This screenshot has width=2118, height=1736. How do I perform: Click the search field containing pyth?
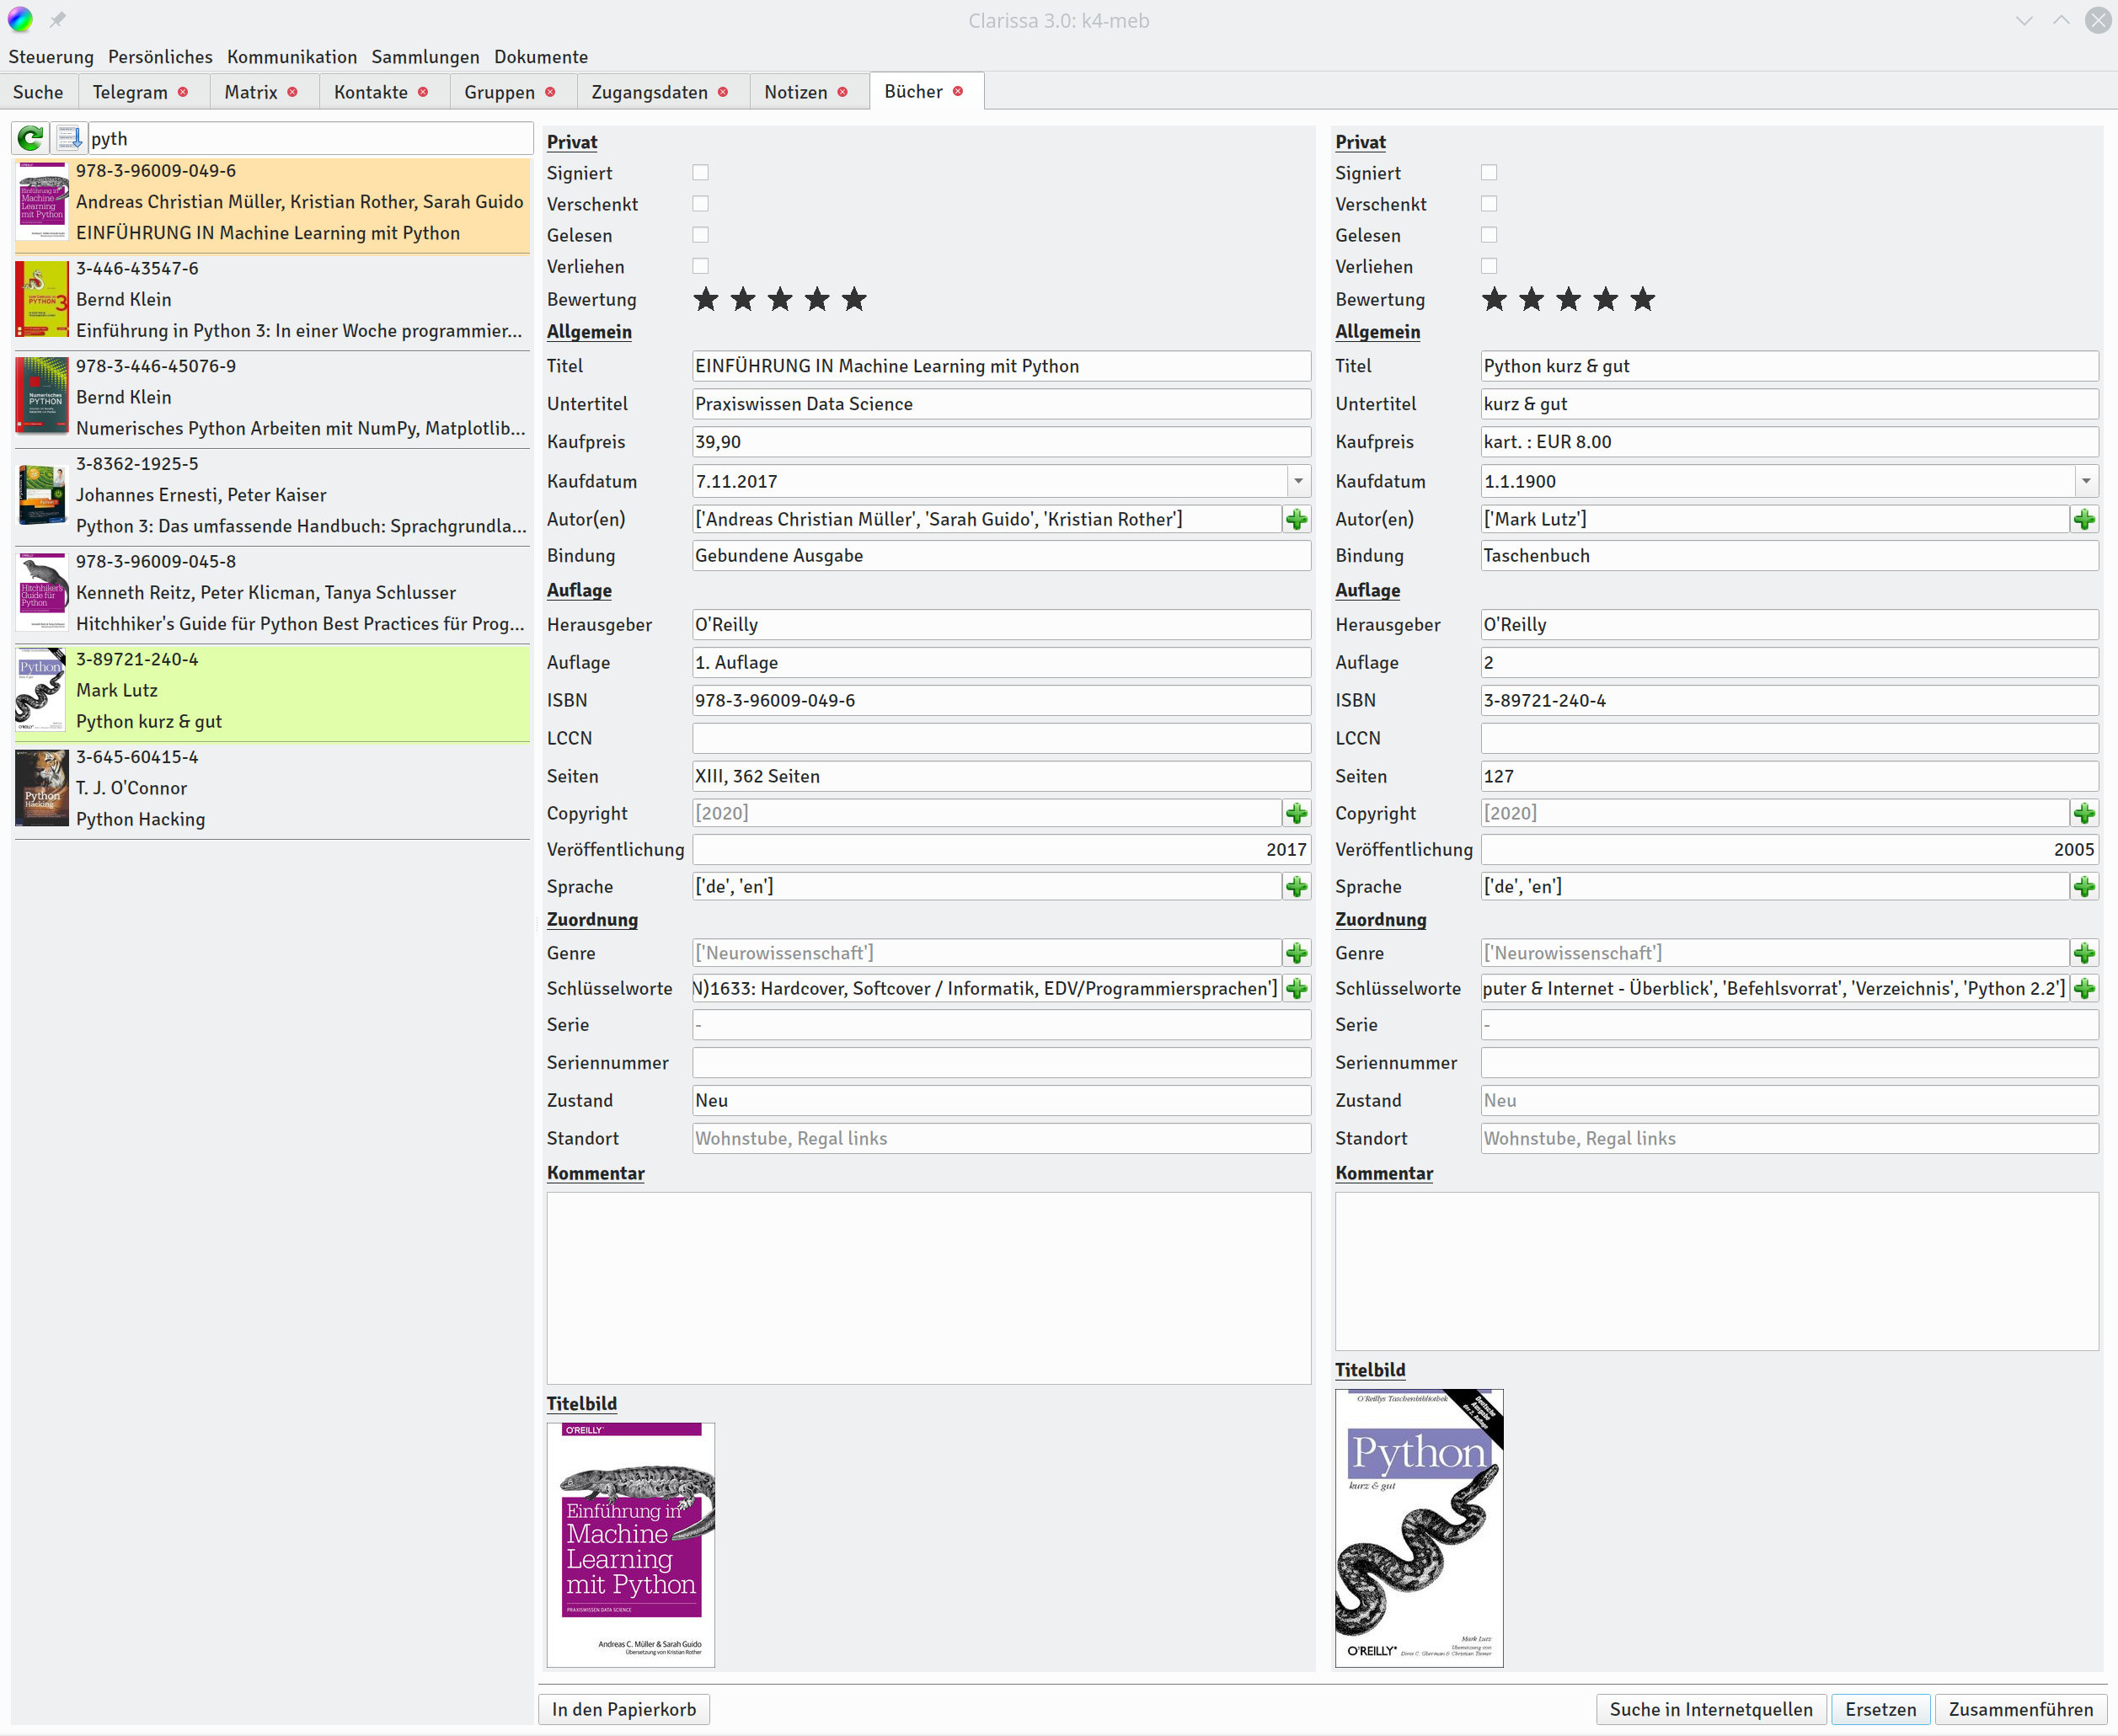(x=310, y=138)
